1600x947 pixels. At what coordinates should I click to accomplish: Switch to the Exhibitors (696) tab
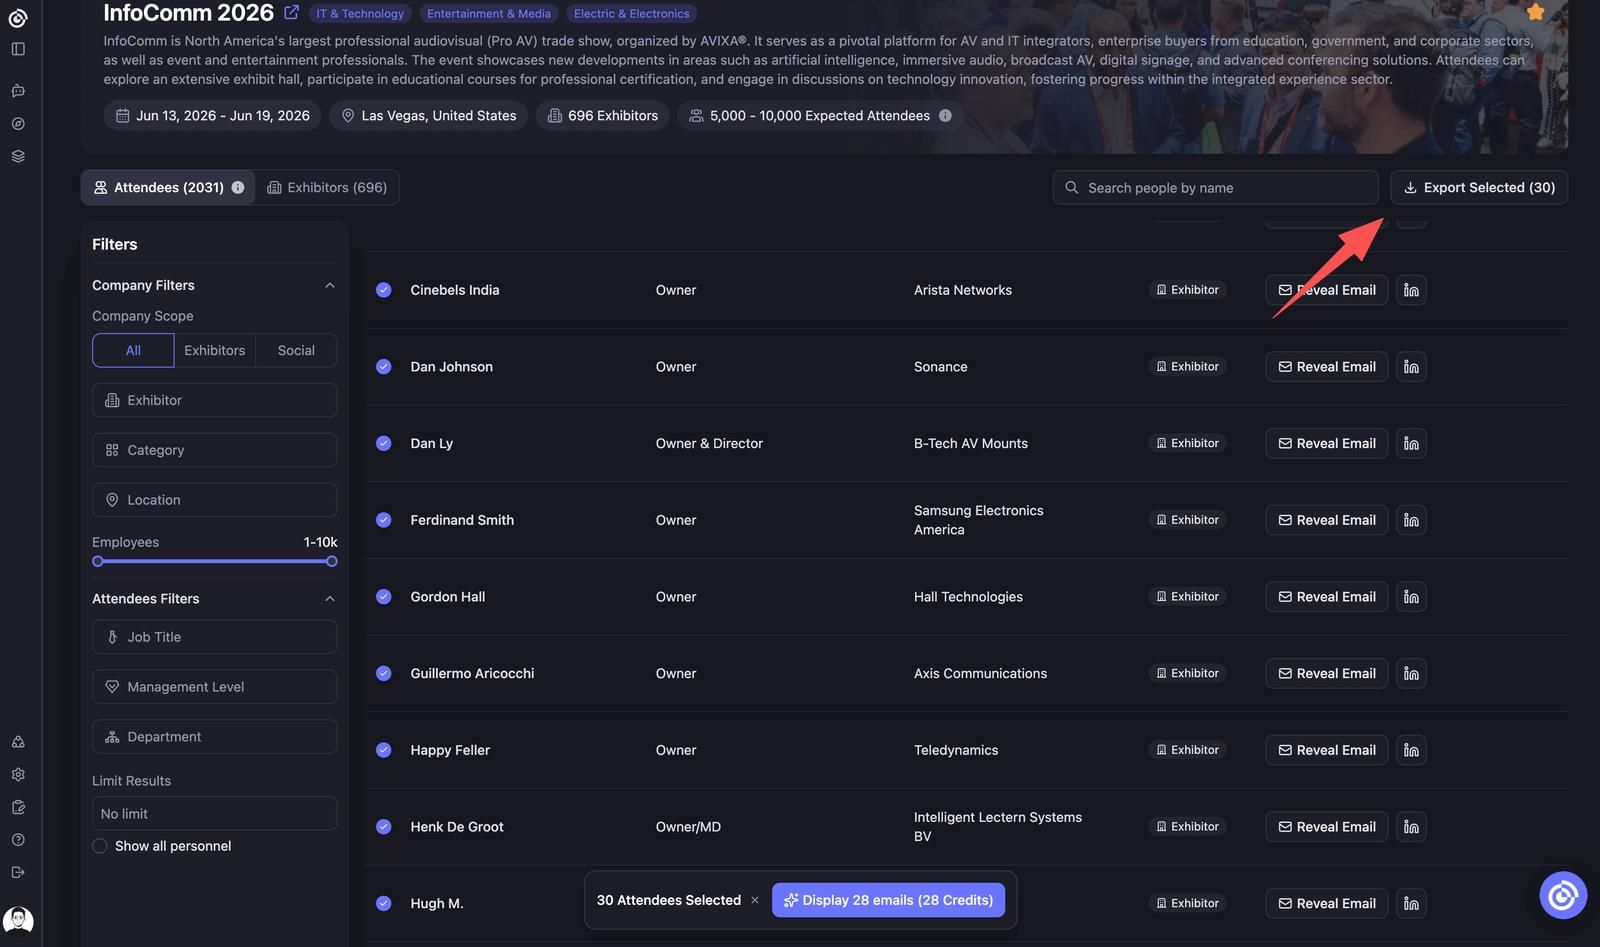point(327,188)
